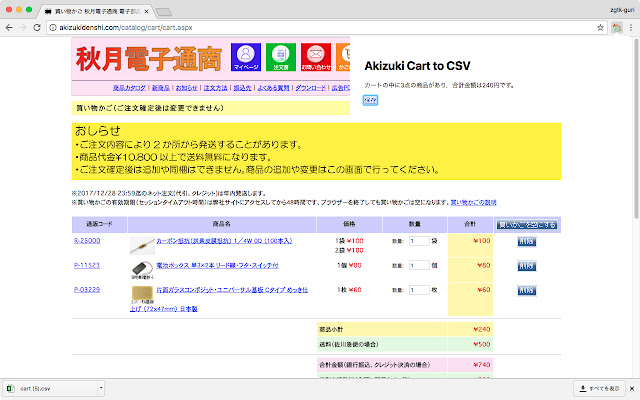Close the downloads bar with the X
This screenshot has height=400, width=640.
pyautogui.click(x=632, y=389)
